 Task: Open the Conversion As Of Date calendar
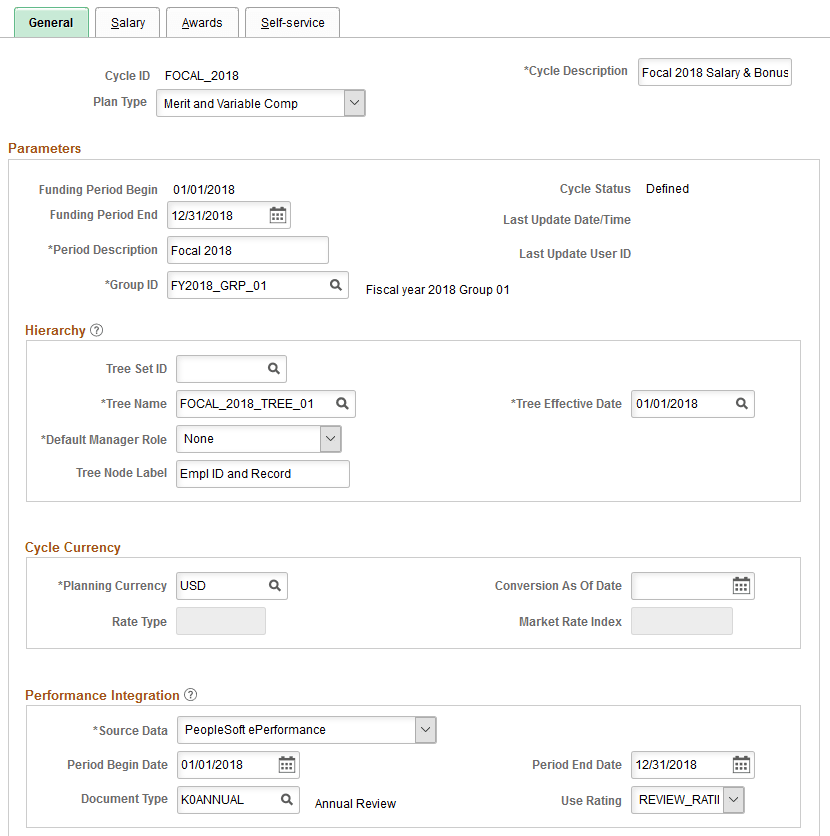[x=741, y=585]
